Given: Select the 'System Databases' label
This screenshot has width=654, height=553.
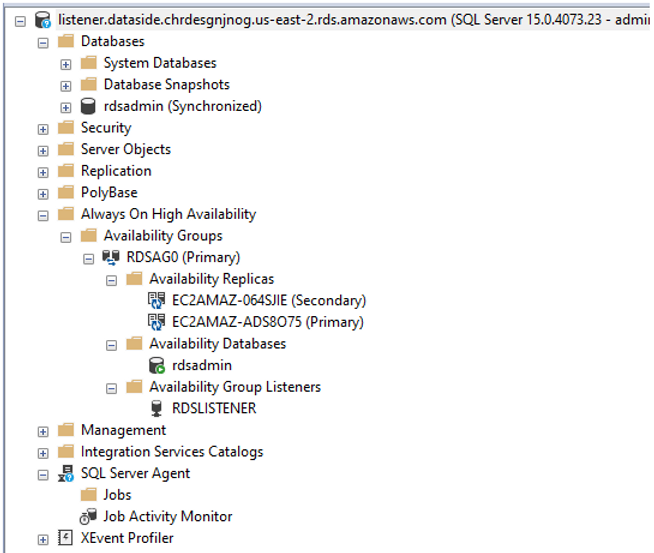Looking at the screenshot, I should click(160, 63).
